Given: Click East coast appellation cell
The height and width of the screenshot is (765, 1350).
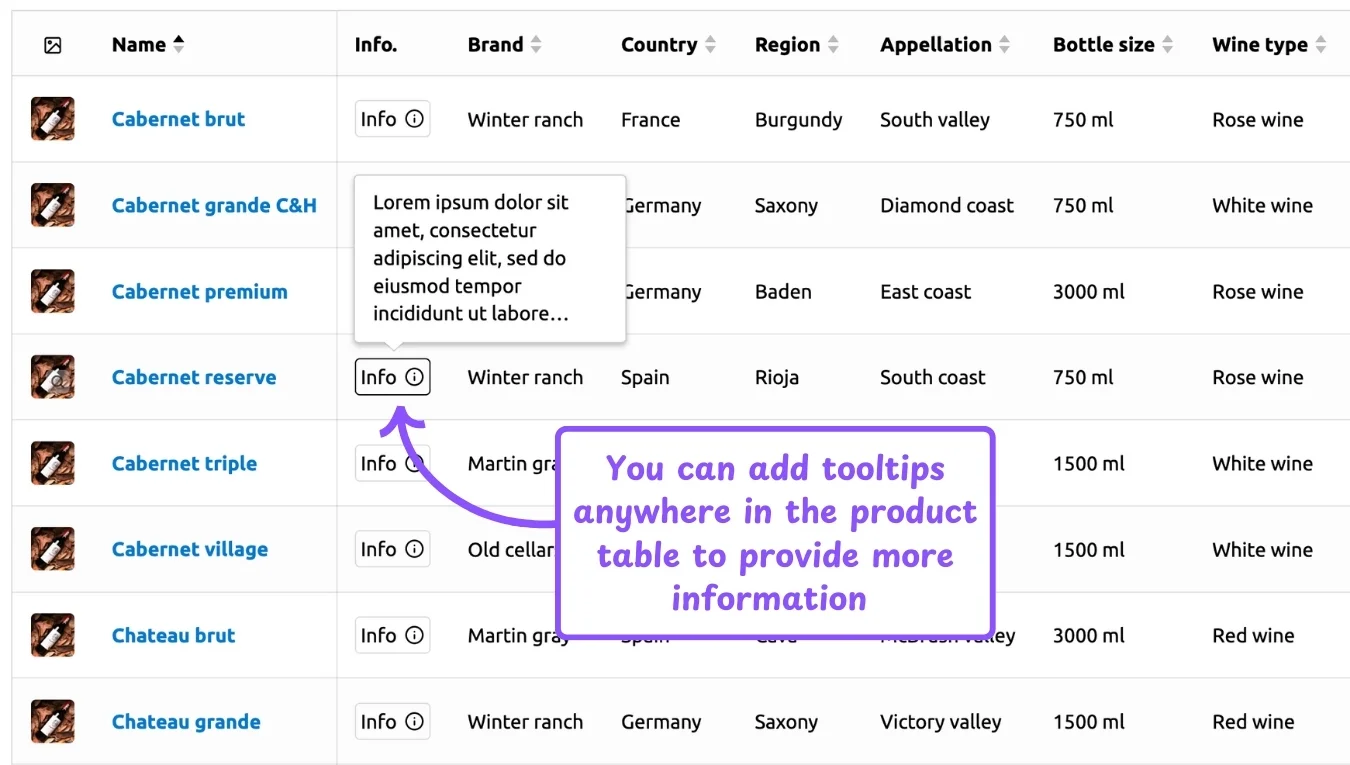Looking at the screenshot, I should 925,292.
